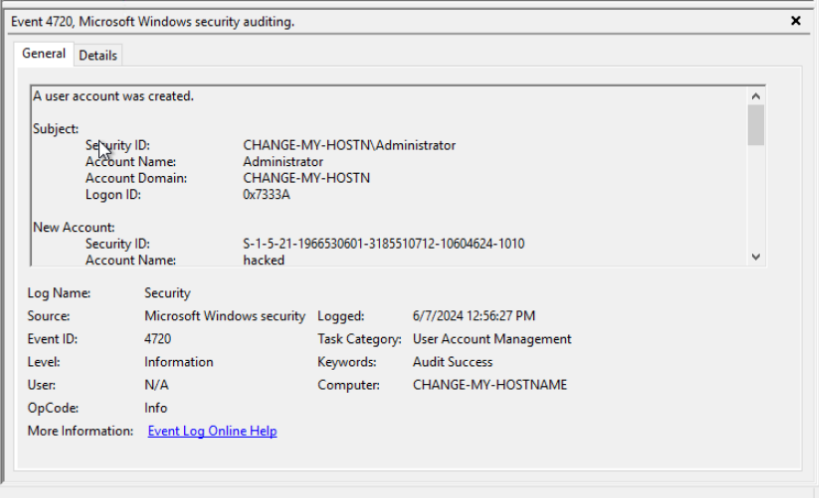Click the description box scroll down arrow
Image resolution: width=819 pixels, height=498 pixels.
(756, 257)
